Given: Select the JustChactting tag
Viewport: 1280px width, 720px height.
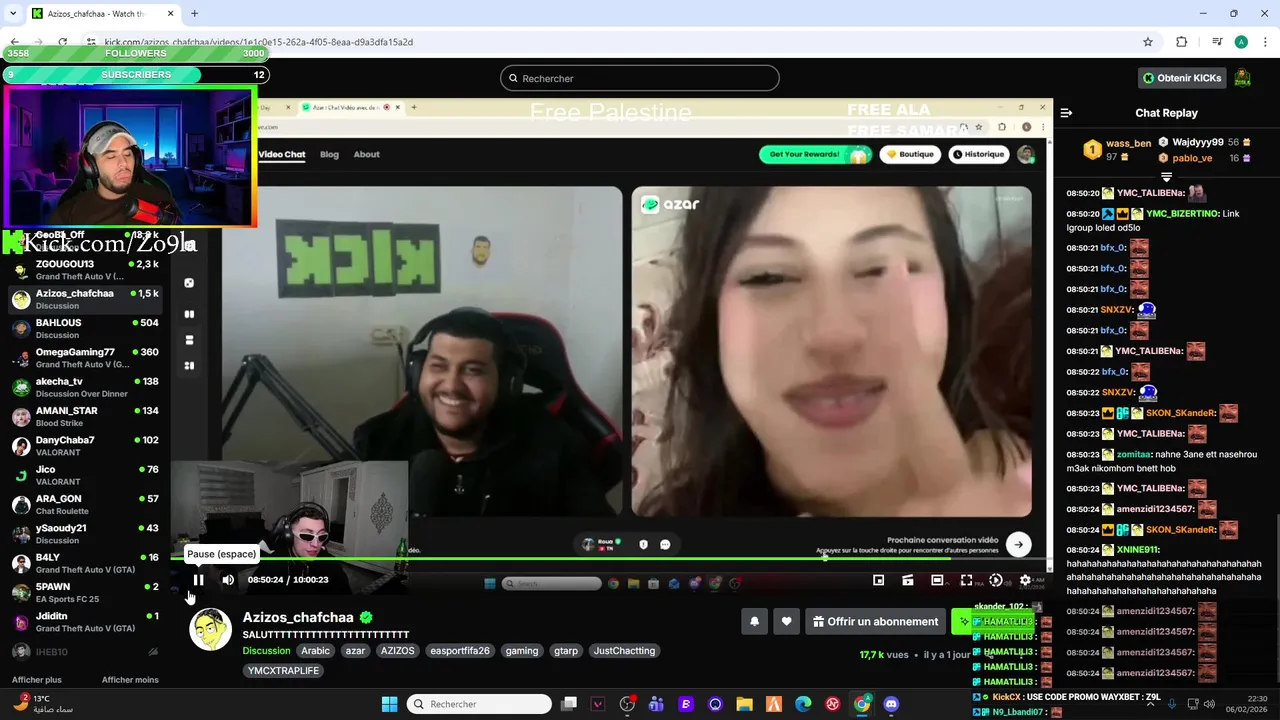Looking at the screenshot, I should click(x=624, y=650).
